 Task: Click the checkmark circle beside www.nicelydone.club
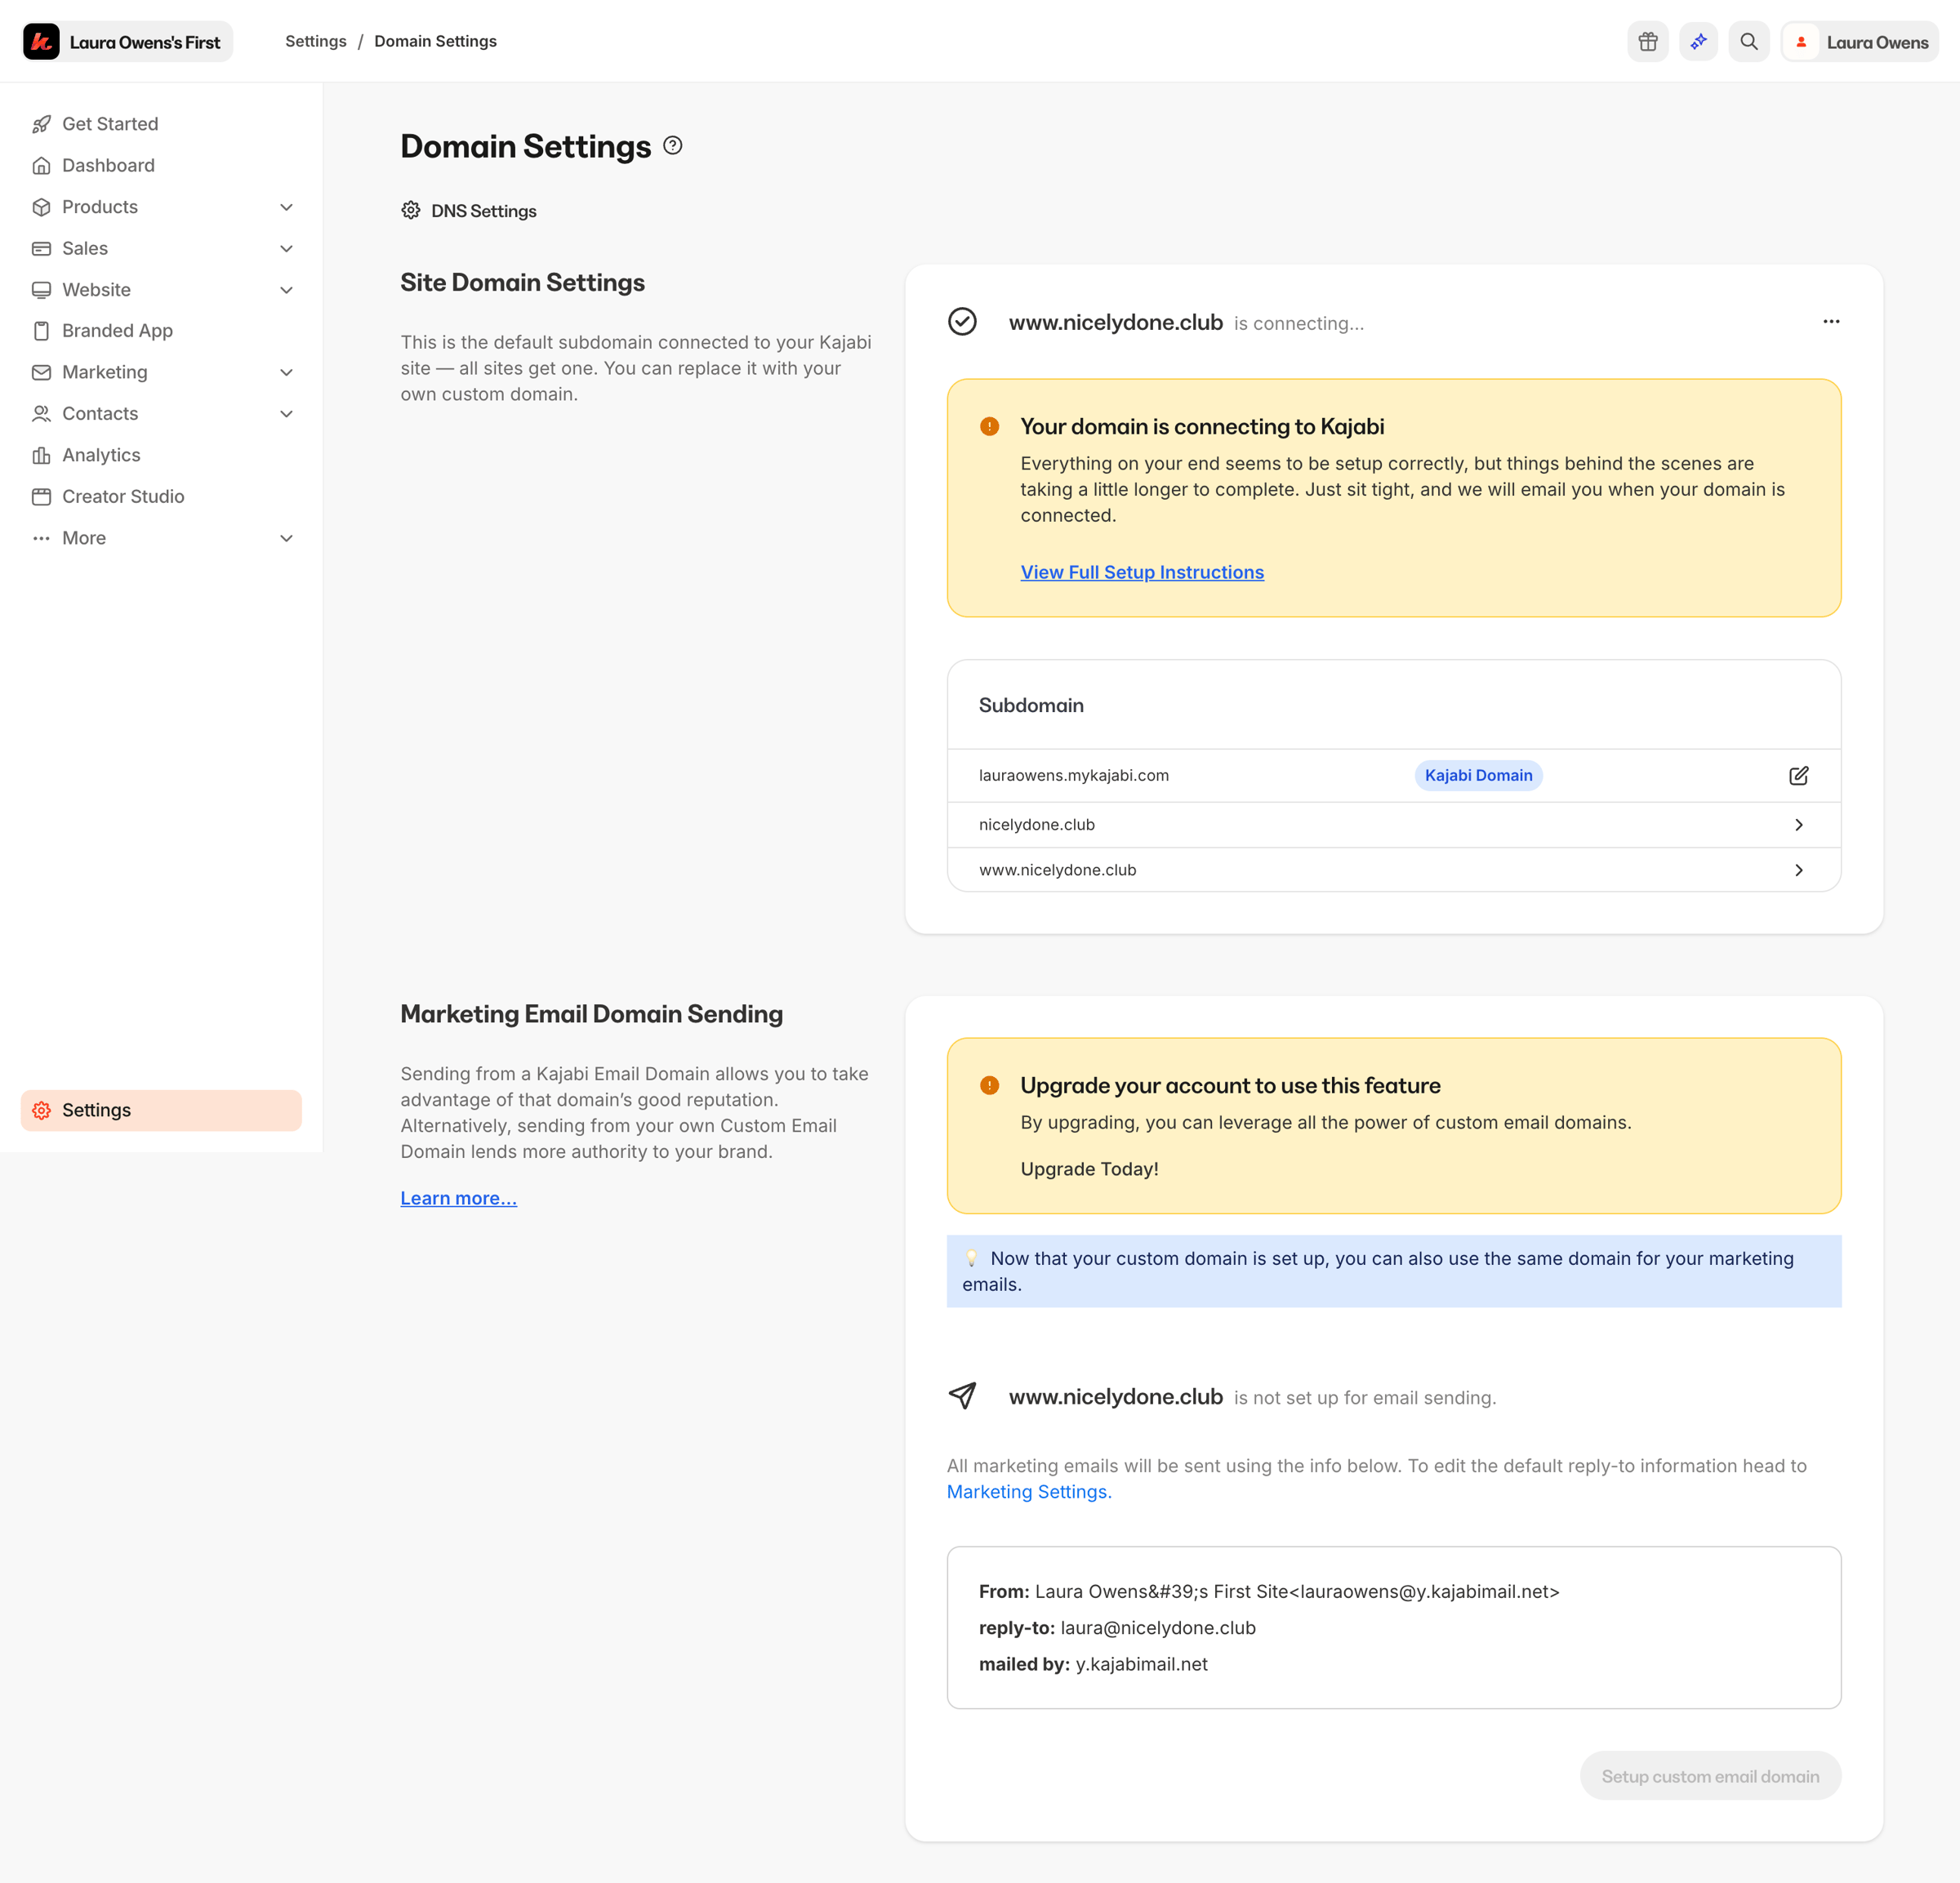click(962, 322)
